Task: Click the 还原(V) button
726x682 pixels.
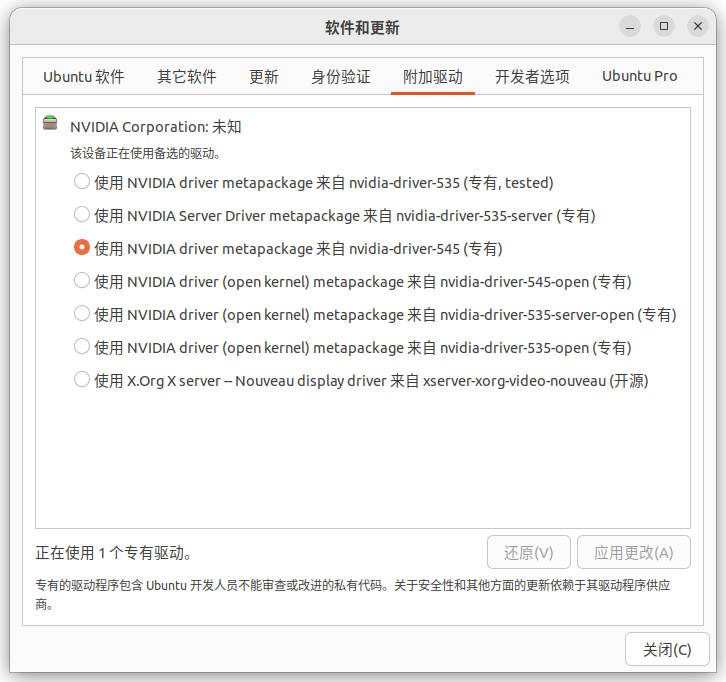Action: tap(529, 552)
